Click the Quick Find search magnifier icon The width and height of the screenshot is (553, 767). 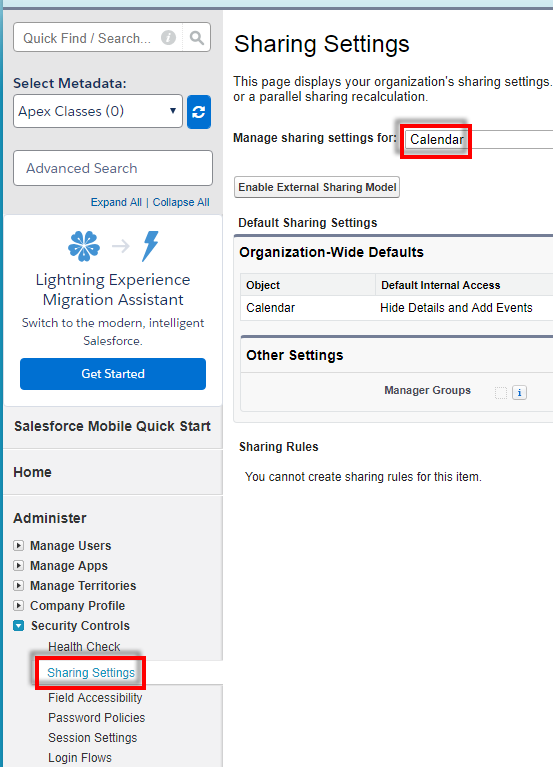click(197, 38)
